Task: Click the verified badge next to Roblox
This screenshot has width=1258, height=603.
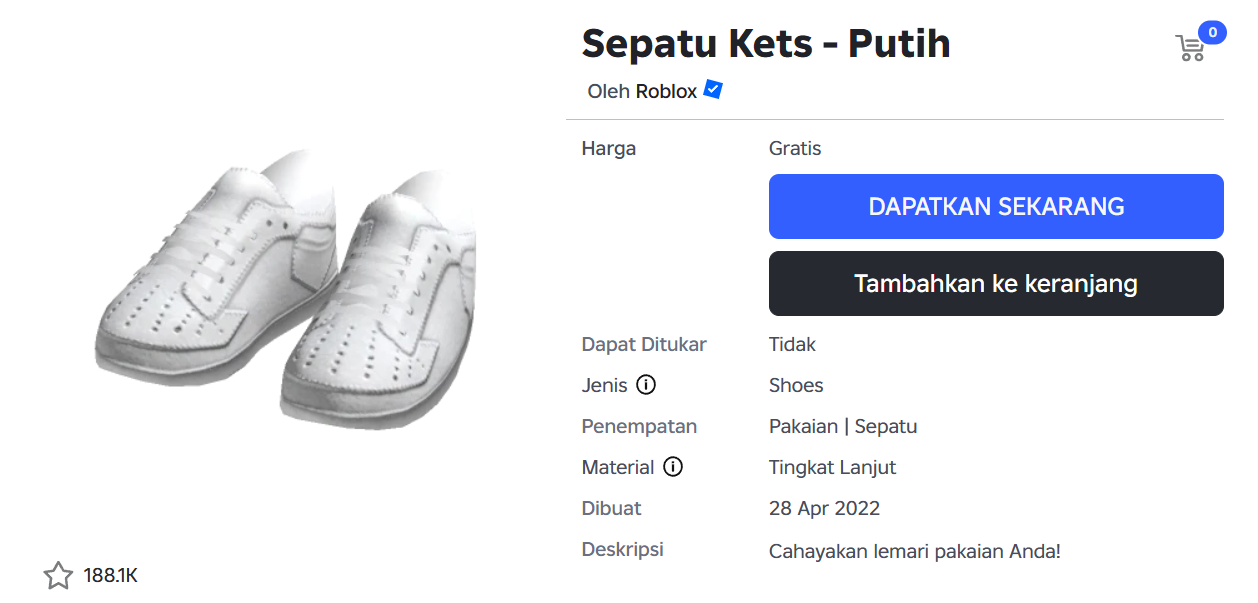Action: click(x=711, y=90)
